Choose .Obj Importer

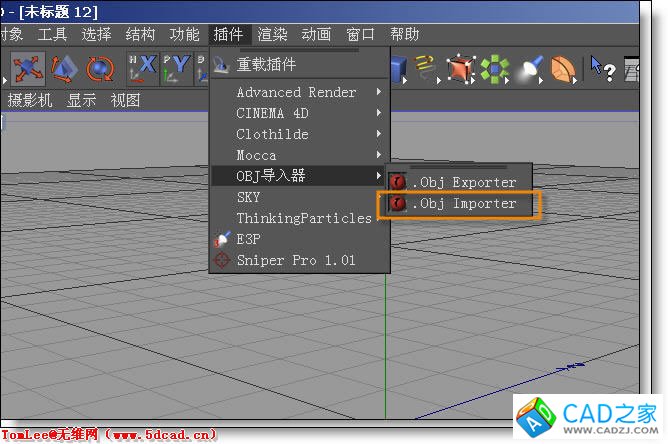[459, 203]
